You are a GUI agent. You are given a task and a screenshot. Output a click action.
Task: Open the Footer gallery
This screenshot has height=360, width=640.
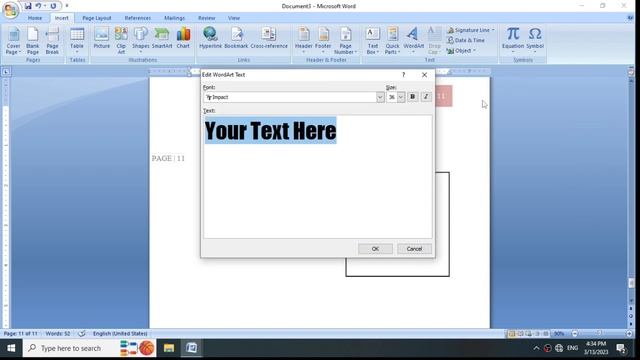(x=323, y=41)
